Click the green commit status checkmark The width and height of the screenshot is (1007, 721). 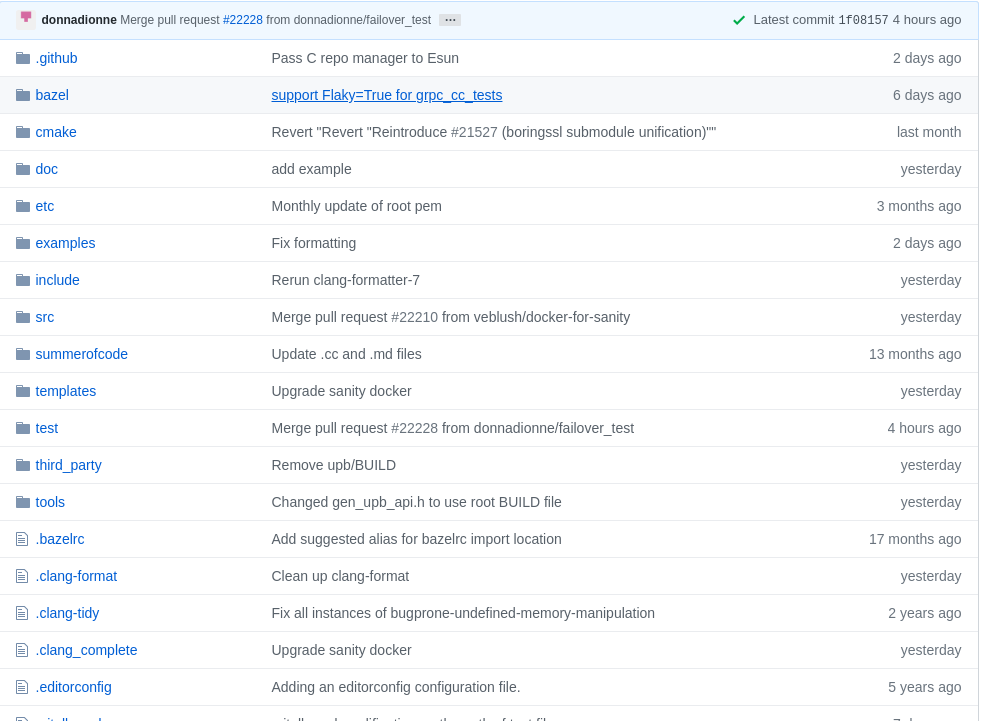[739, 20]
